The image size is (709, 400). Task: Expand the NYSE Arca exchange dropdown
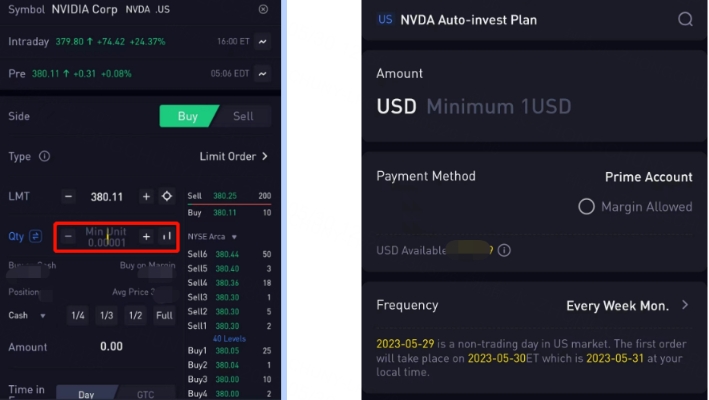212,237
